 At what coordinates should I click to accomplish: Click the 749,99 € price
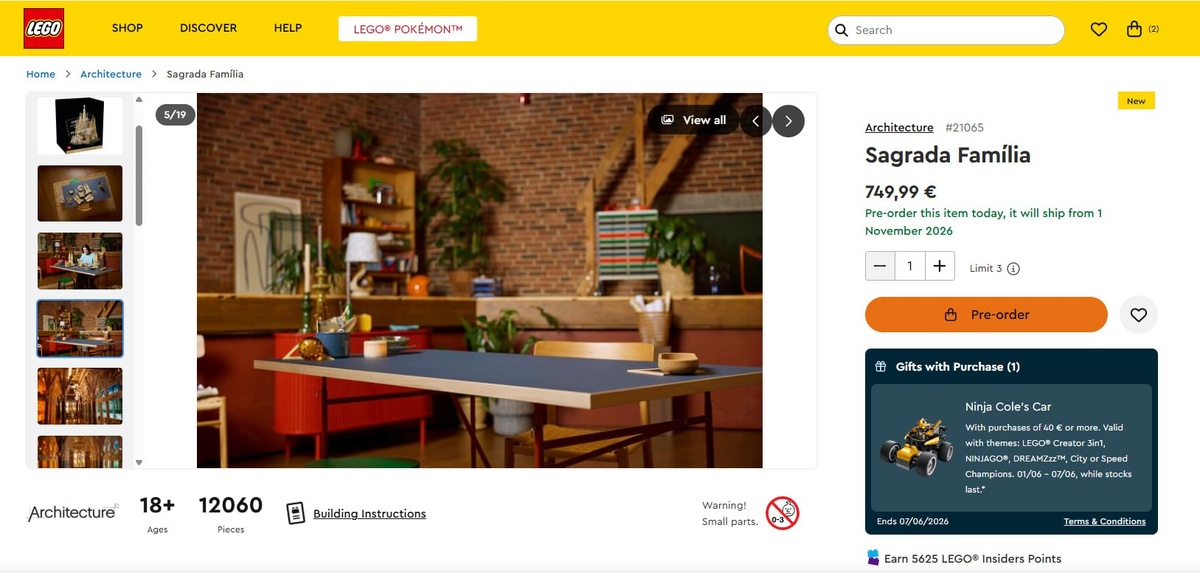pos(901,192)
